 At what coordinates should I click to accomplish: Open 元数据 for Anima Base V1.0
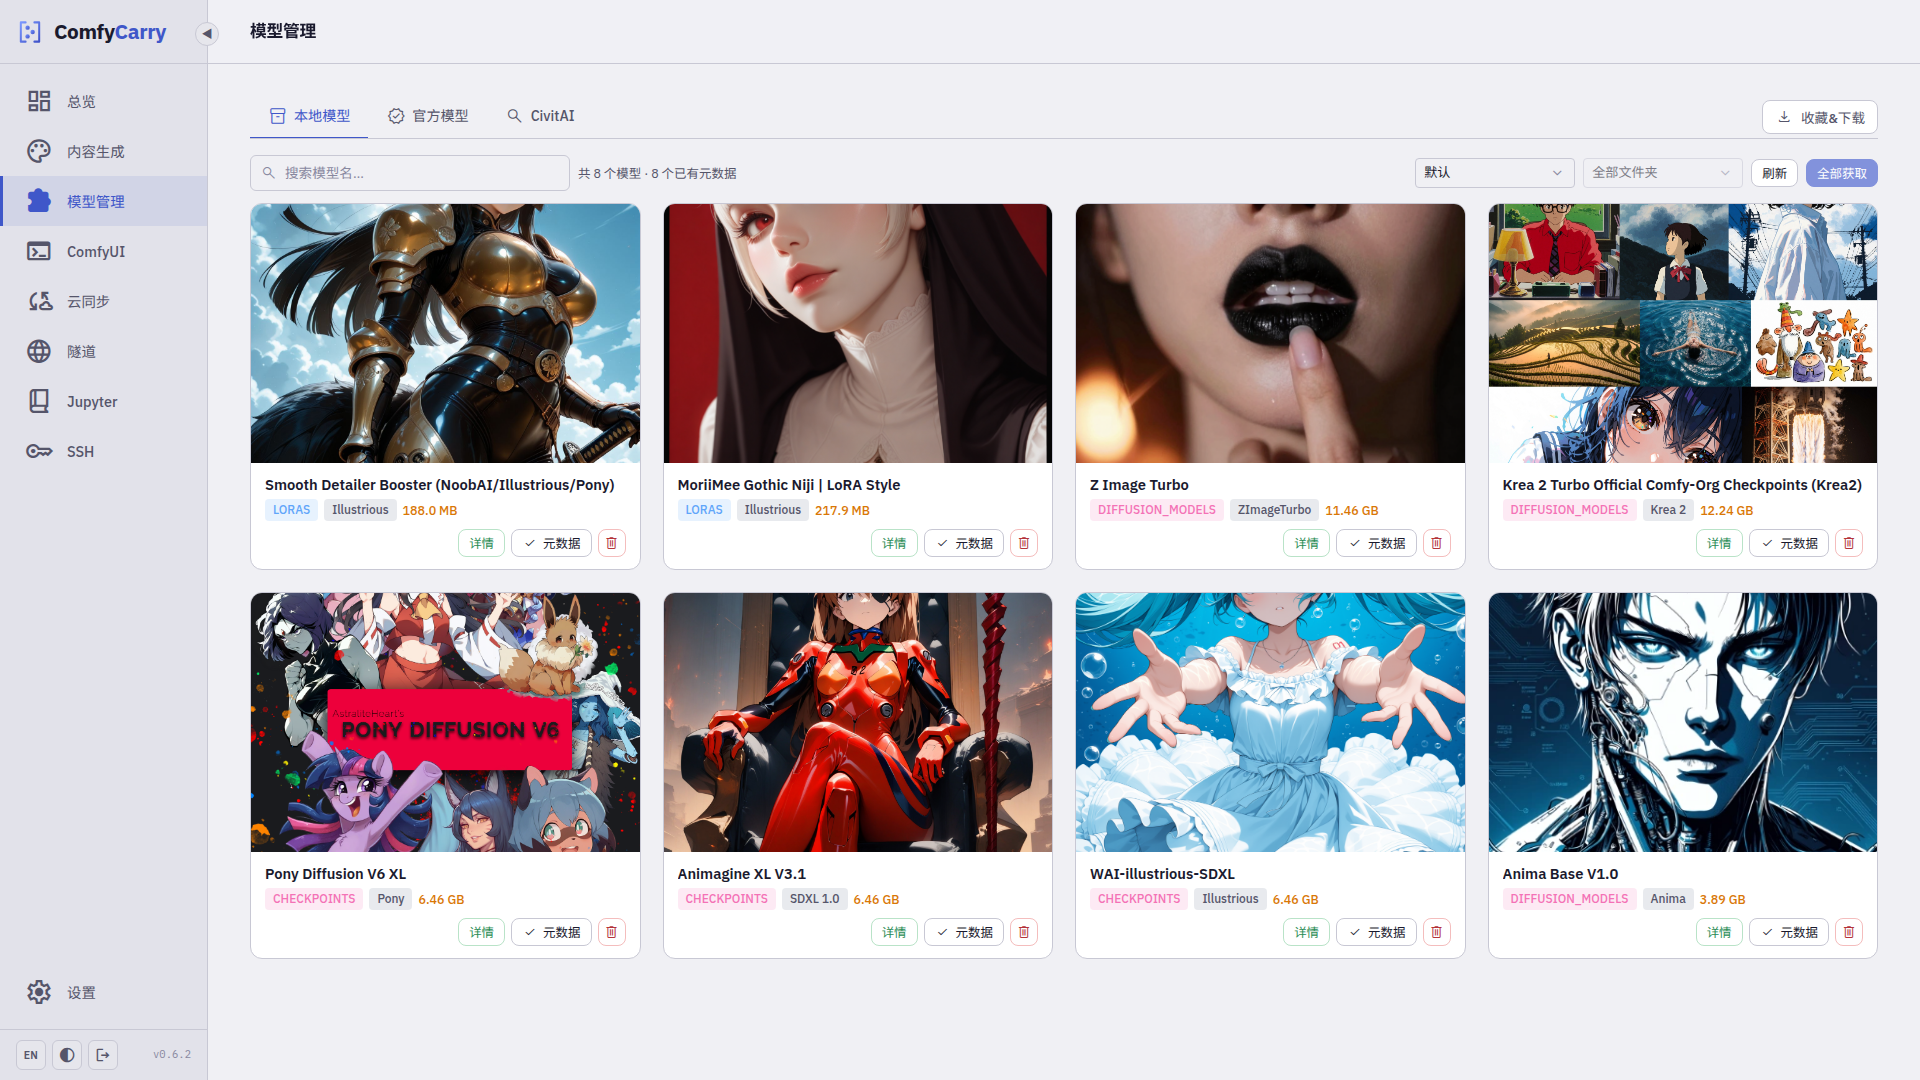pos(1789,932)
